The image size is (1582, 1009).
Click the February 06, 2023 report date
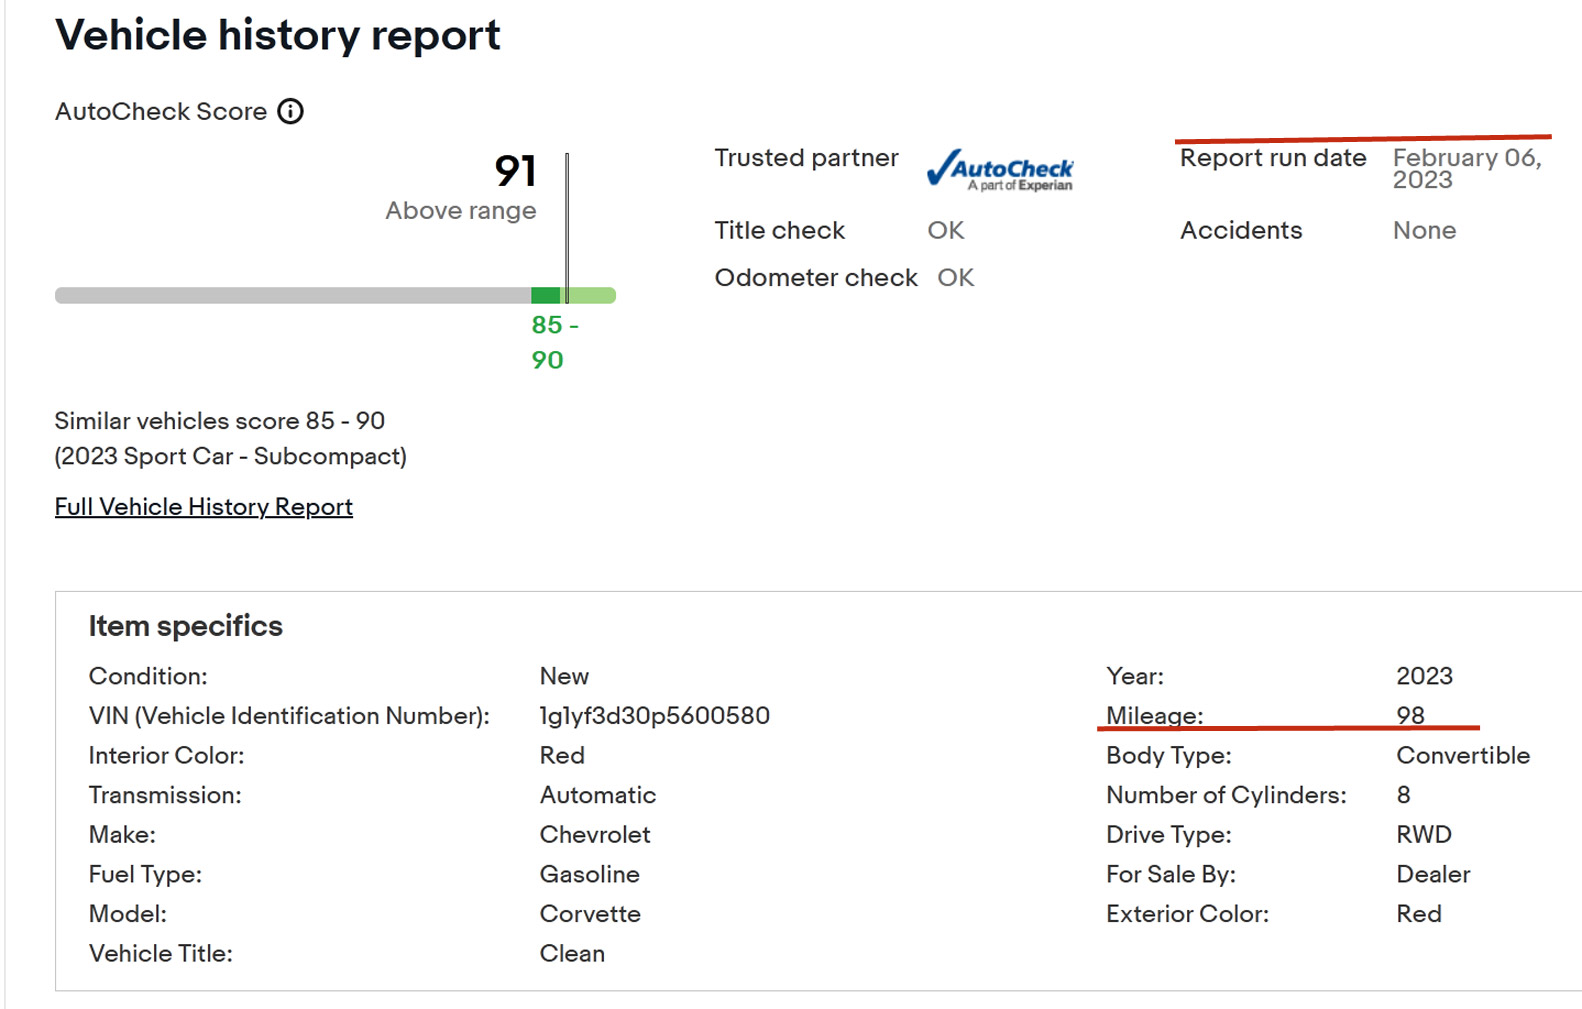tap(1466, 168)
